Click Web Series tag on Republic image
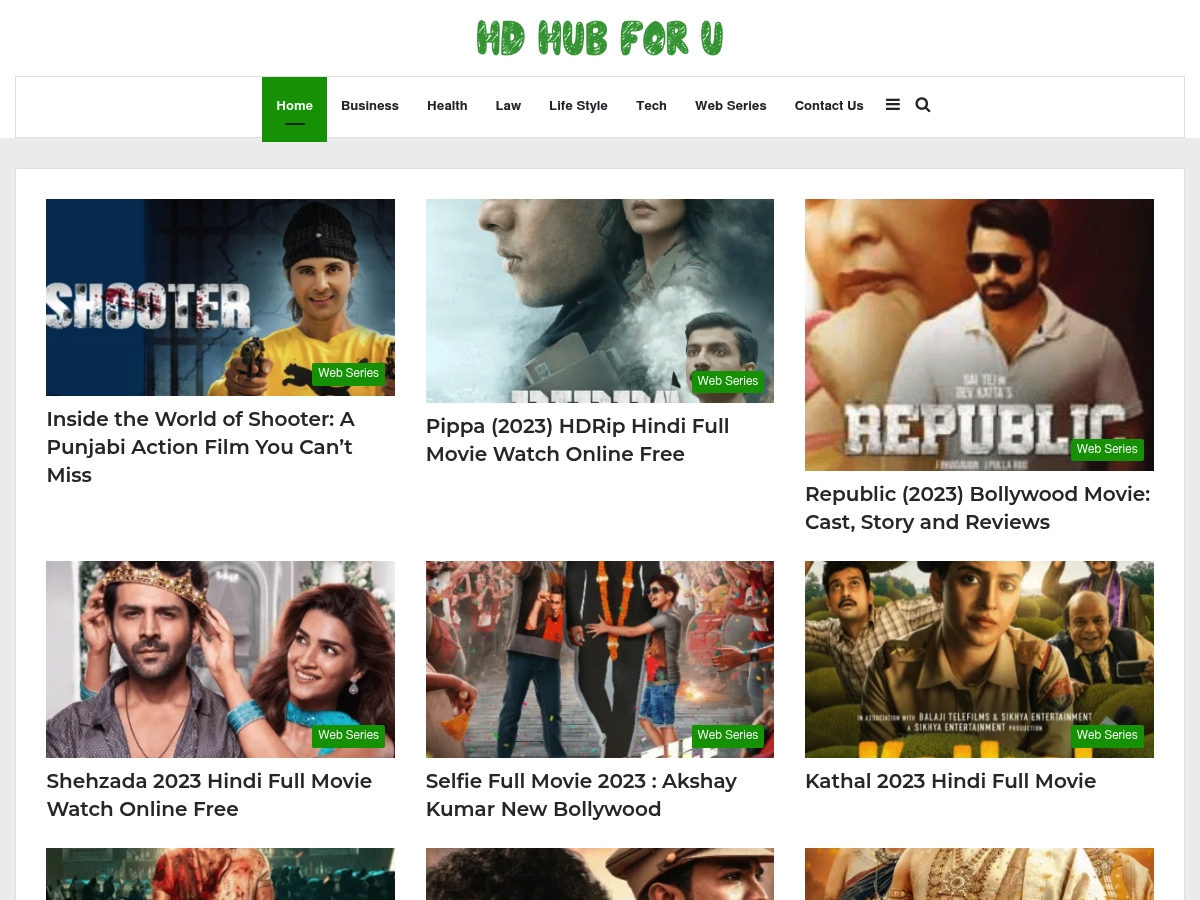 1107,450
